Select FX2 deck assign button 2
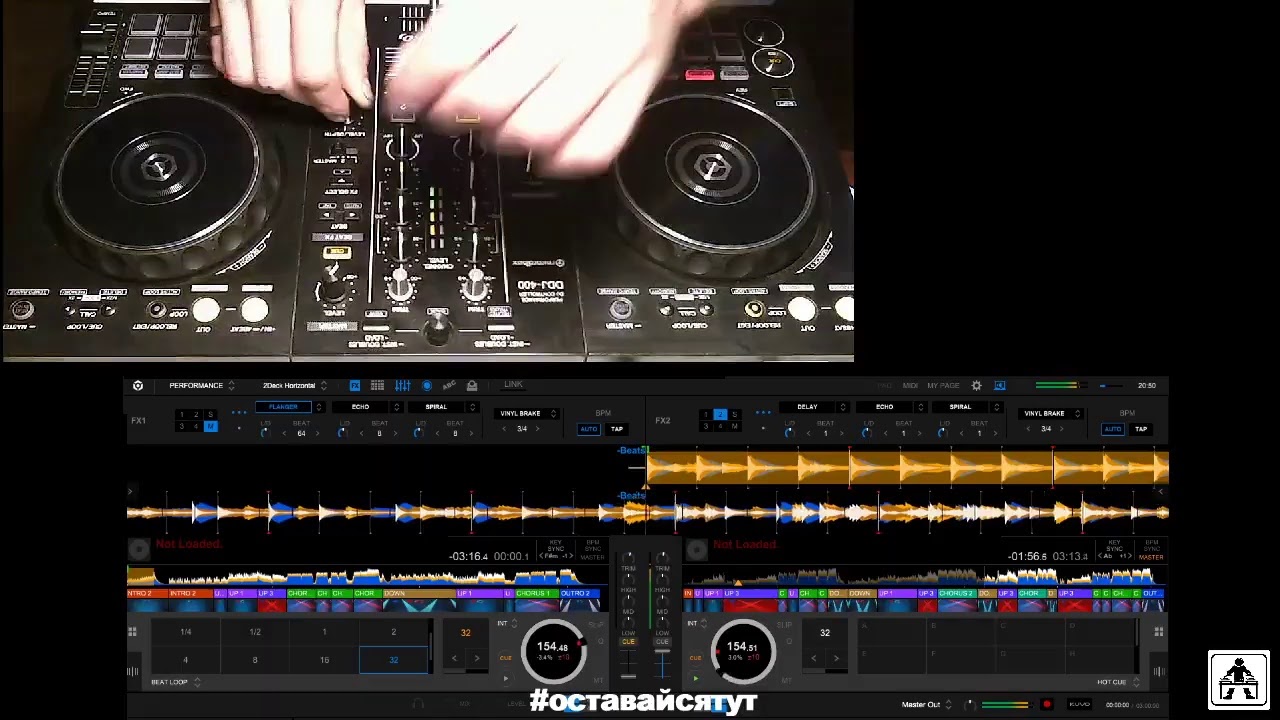Viewport: 1280px width, 720px height. [x=719, y=414]
